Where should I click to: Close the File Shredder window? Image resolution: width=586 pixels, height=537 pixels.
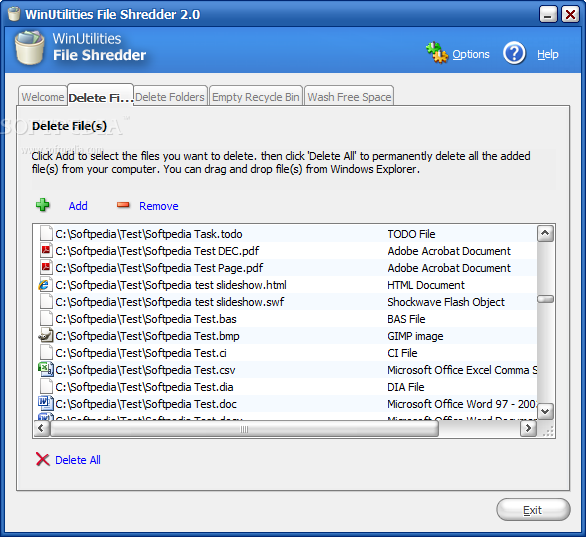pos(570,15)
